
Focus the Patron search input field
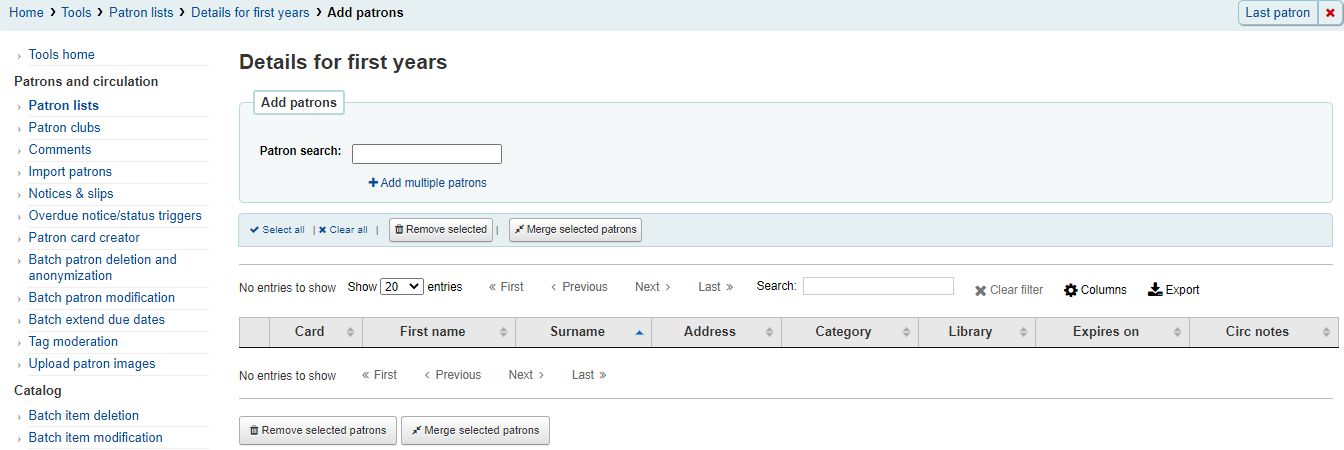[427, 154]
